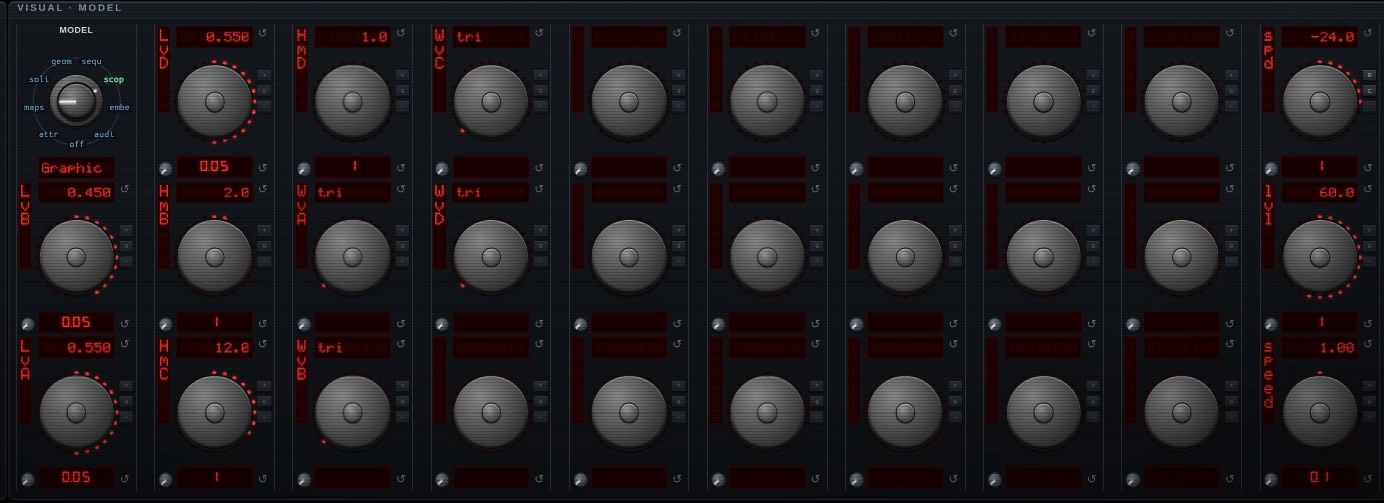
Task: Click the 0 button beside the HmD knob
Action: pyautogui.click(x=402, y=90)
